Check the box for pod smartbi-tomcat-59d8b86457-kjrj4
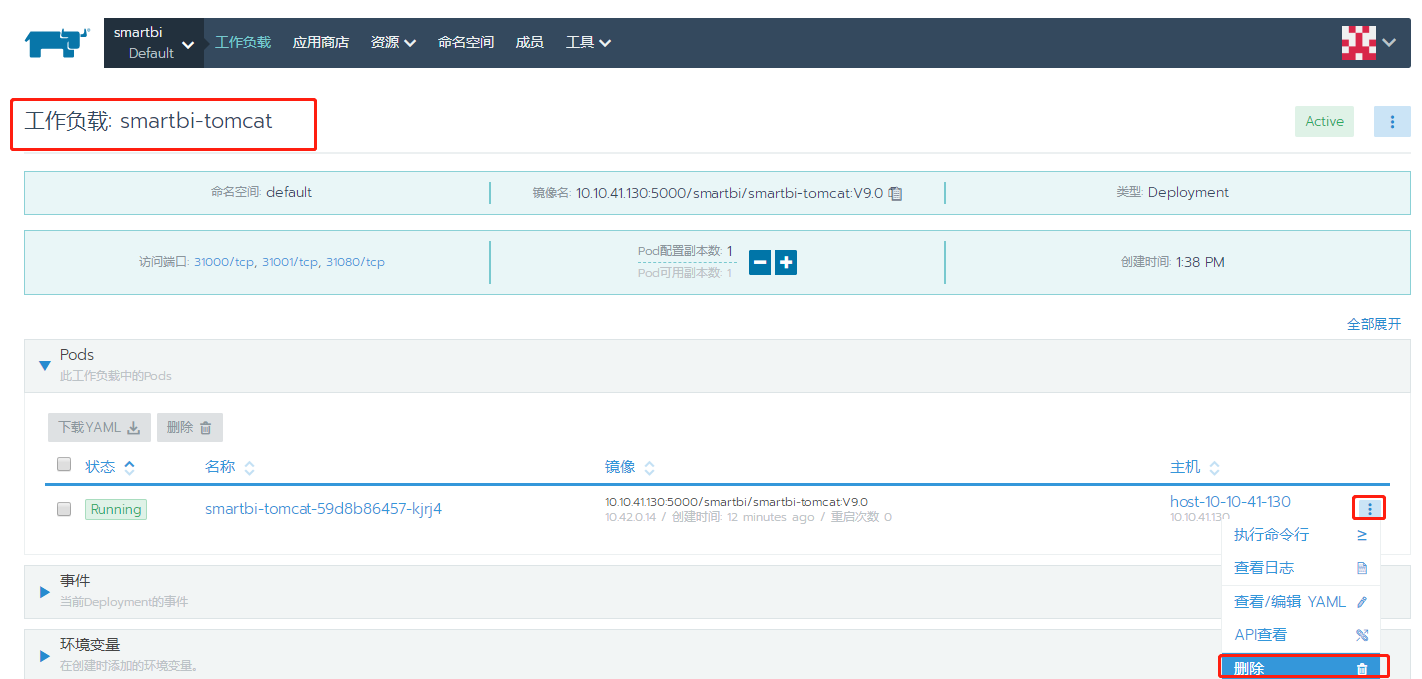This screenshot has height=679, width=1422. [64, 509]
